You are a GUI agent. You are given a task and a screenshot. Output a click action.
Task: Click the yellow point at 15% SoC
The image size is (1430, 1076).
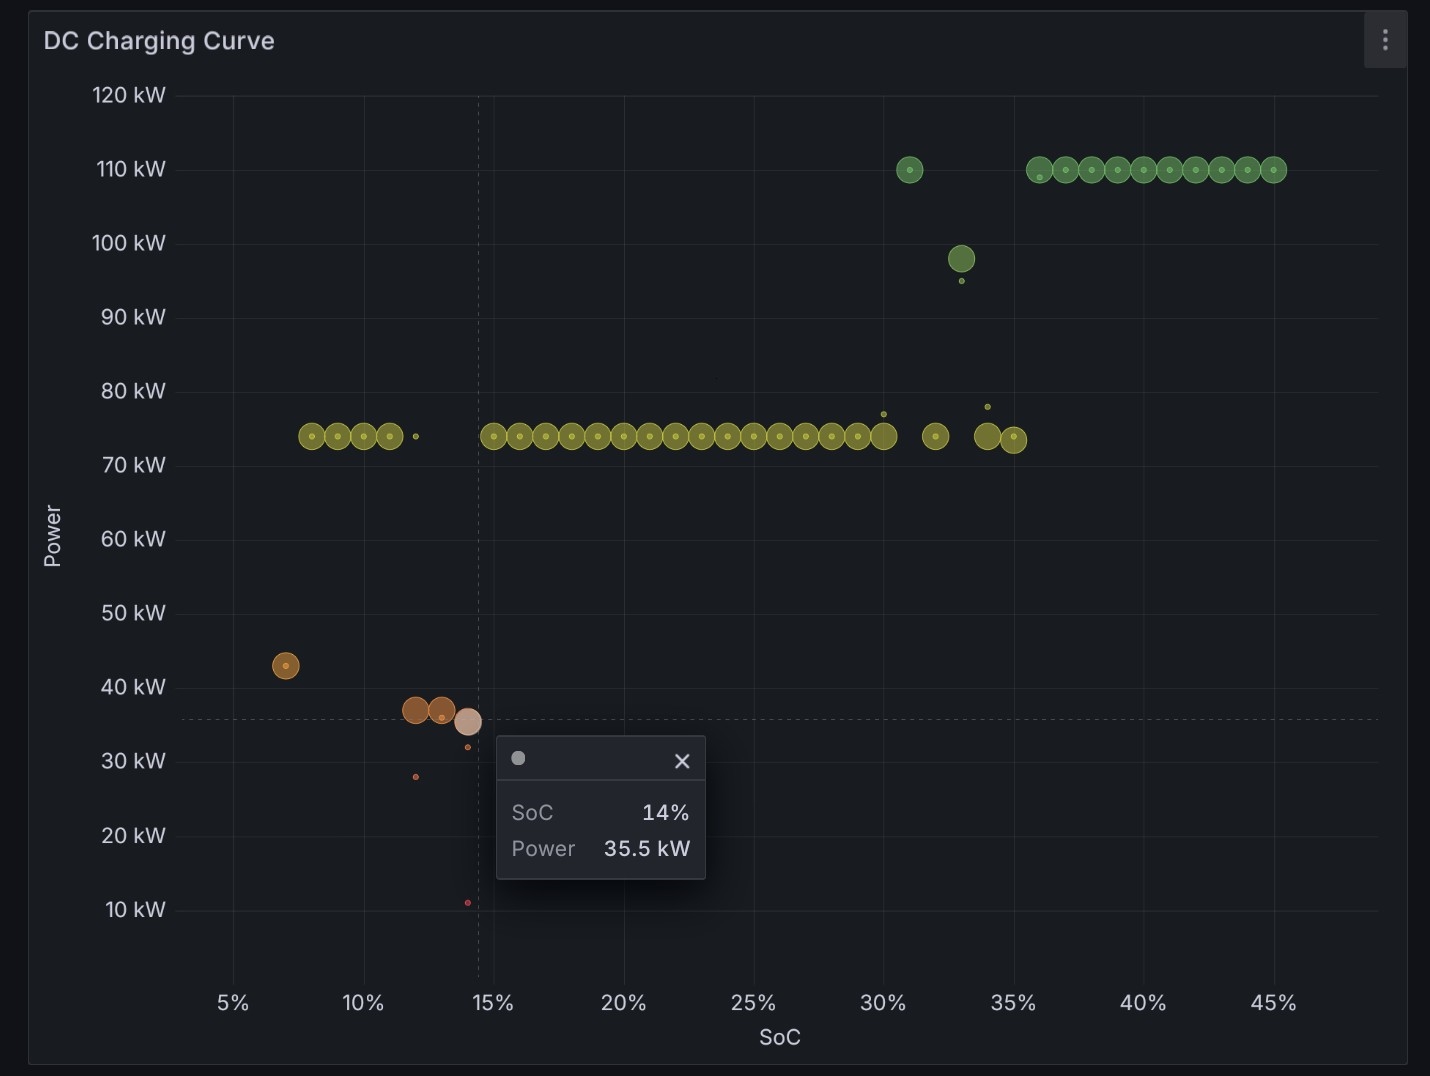[x=493, y=436]
